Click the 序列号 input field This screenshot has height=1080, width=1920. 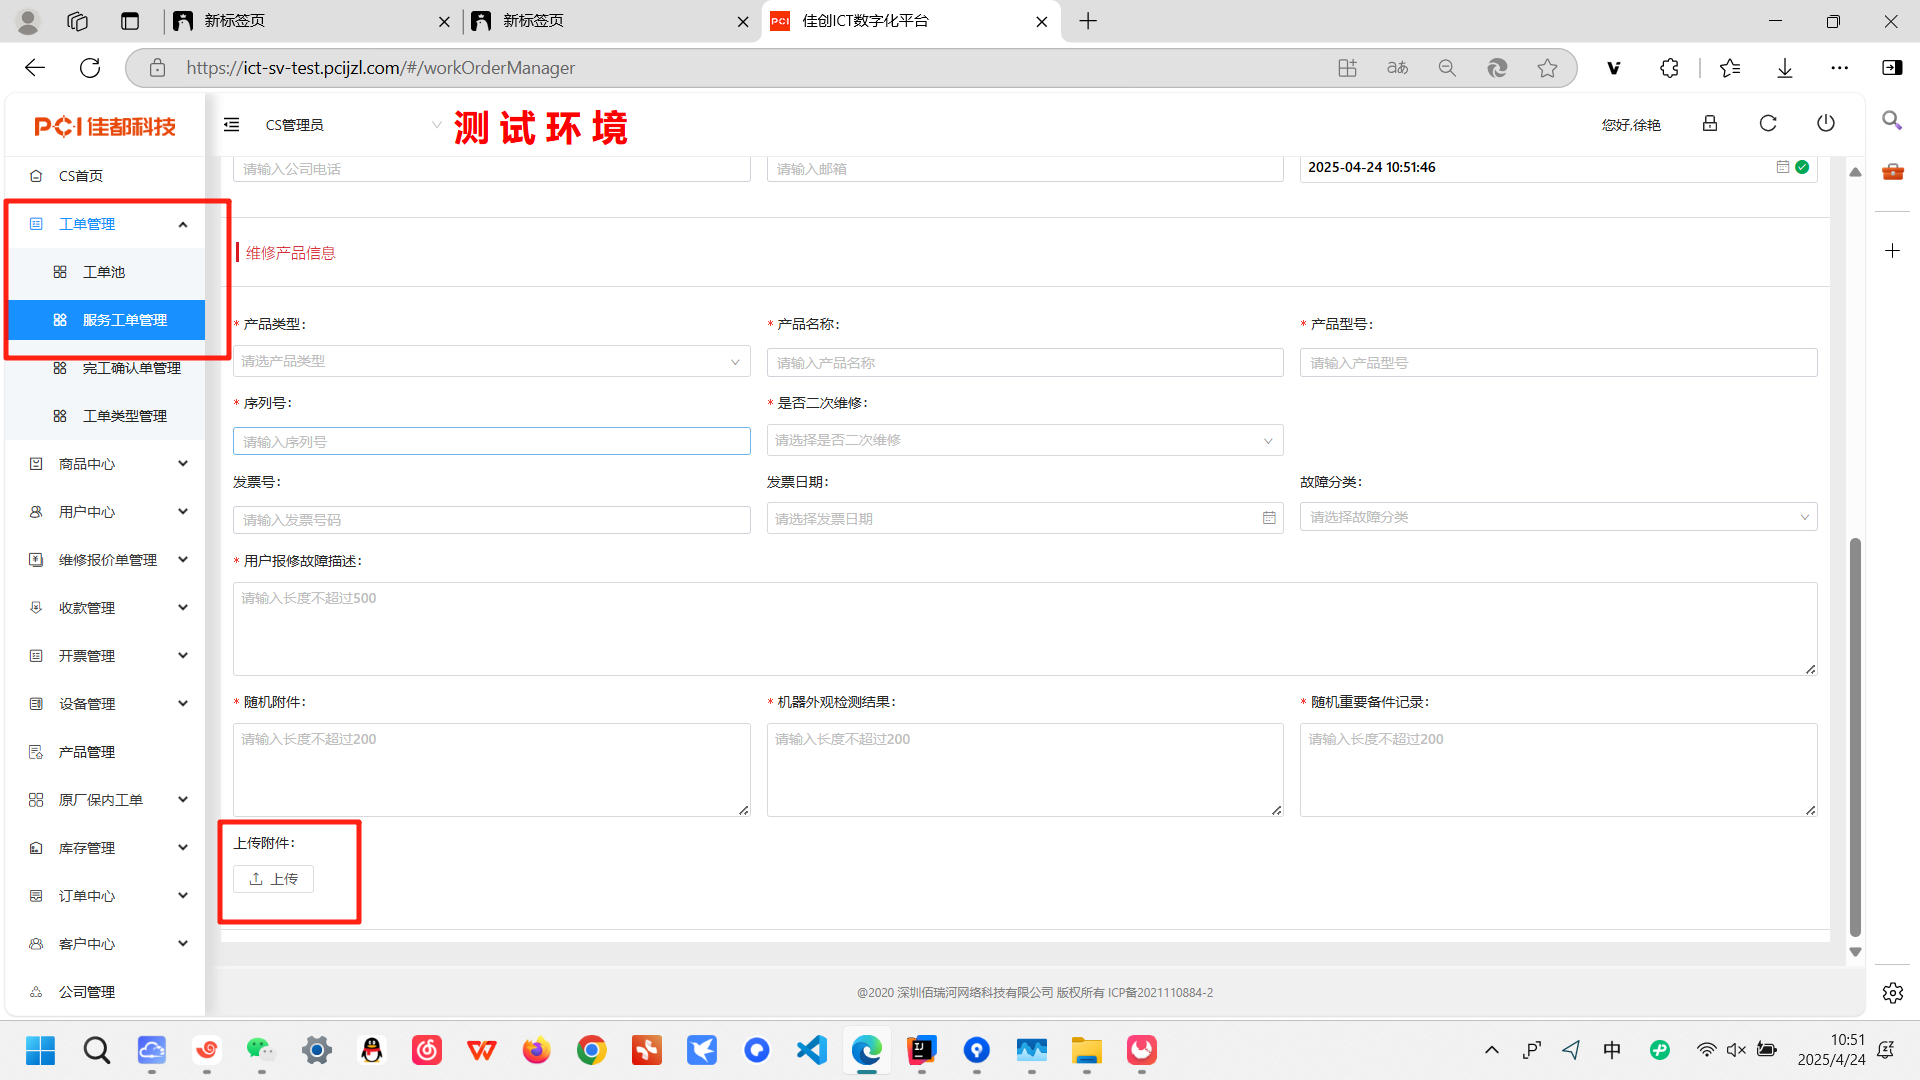click(491, 441)
